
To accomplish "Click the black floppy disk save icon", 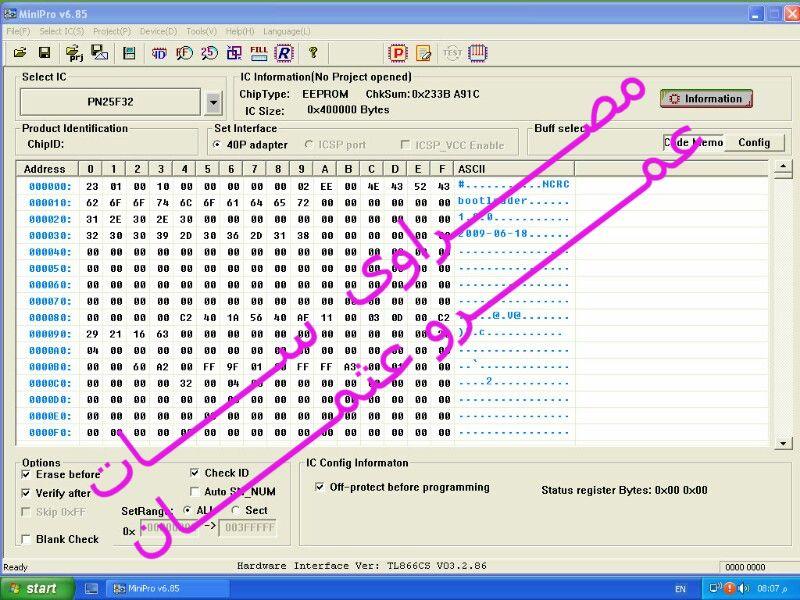I will pyautogui.click(x=44, y=53).
